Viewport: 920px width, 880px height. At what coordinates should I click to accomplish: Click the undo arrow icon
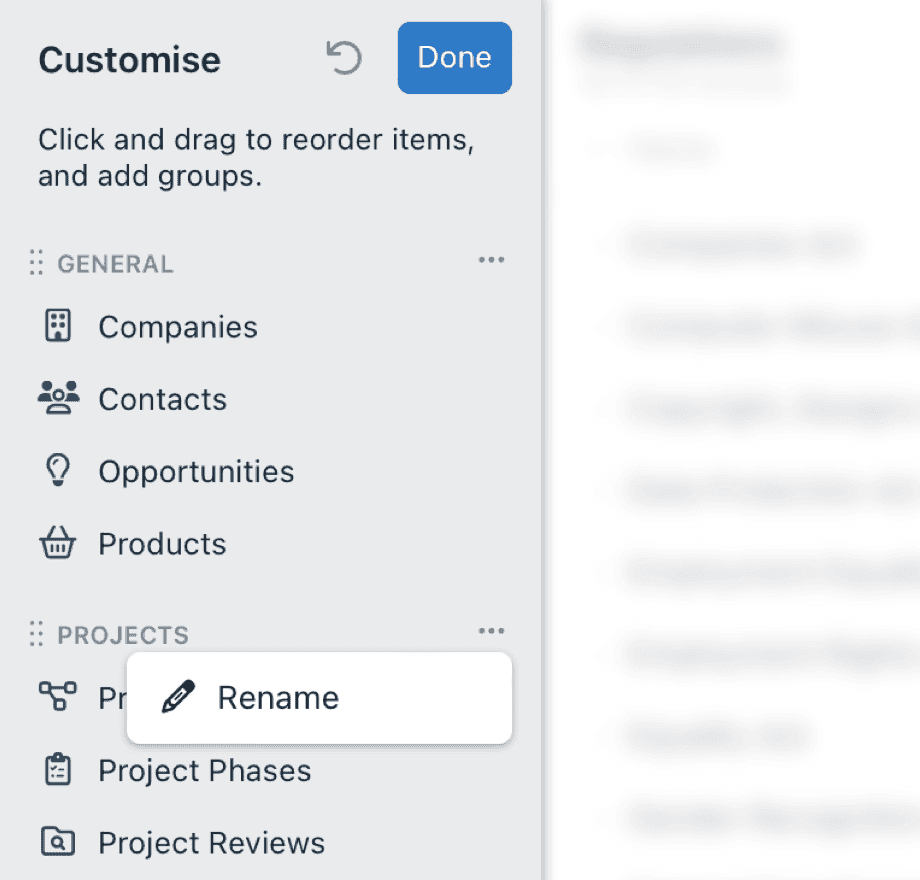pos(343,58)
